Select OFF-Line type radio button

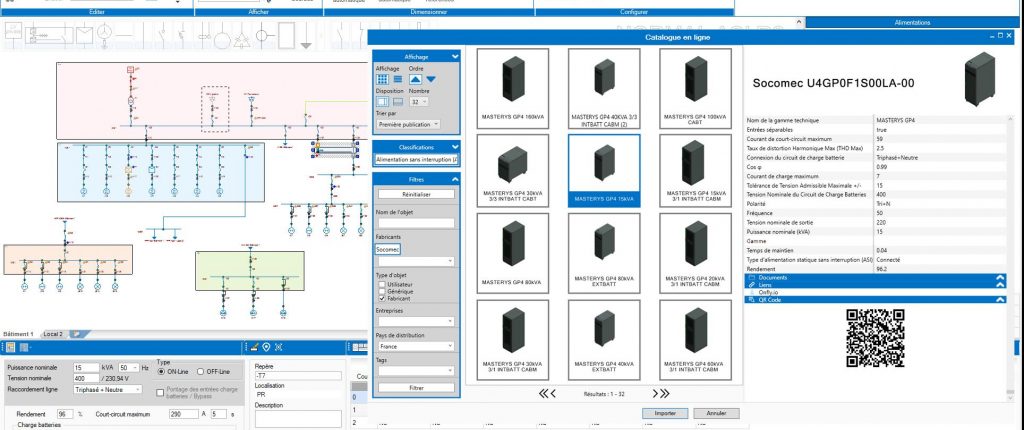[200, 372]
